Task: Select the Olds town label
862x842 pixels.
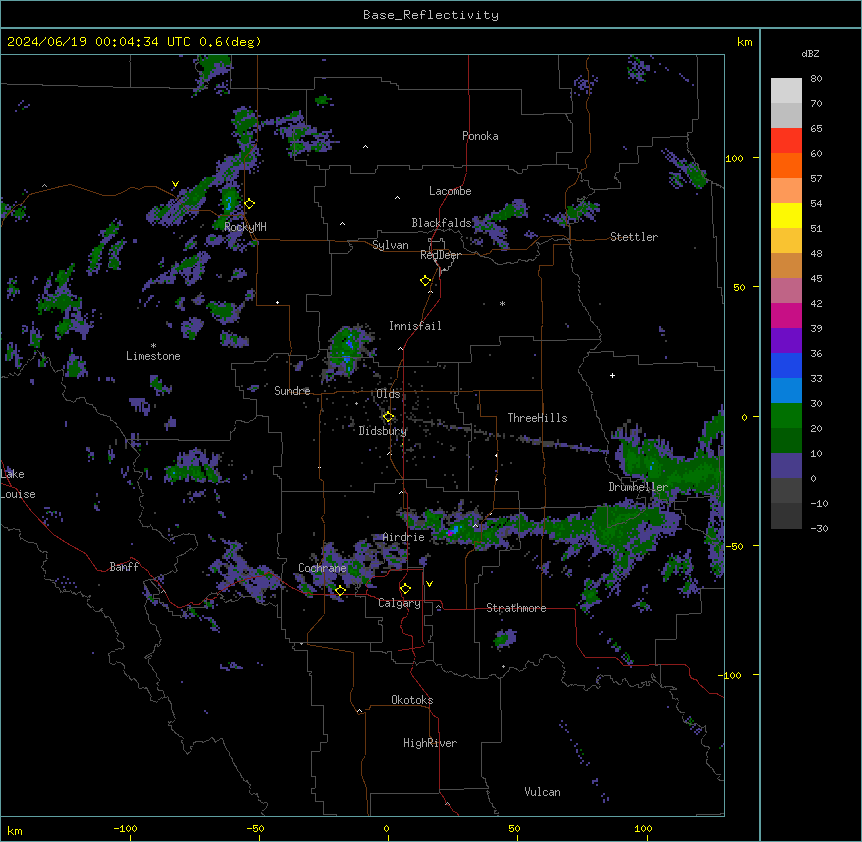Action: click(x=388, y=394)
